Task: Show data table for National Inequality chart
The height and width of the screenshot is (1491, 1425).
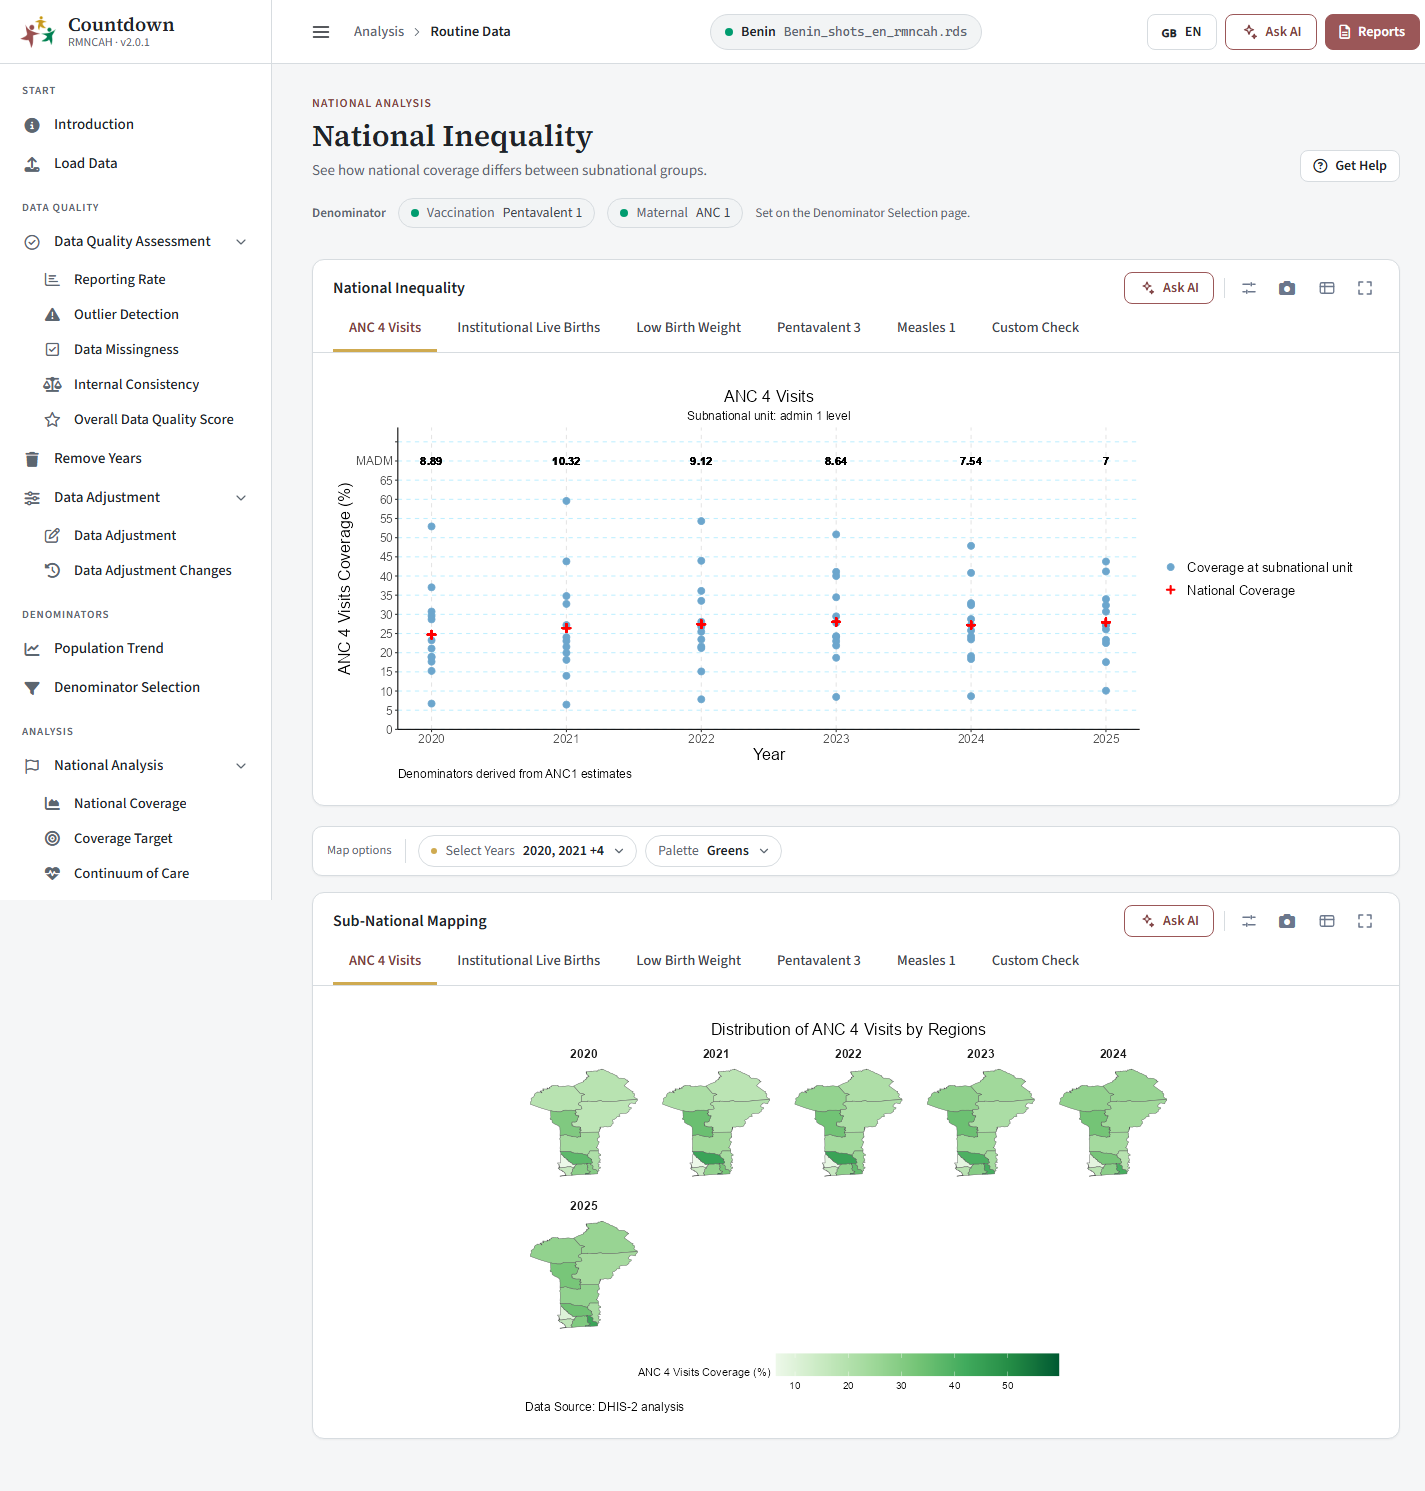Action: pos(1327,288)
